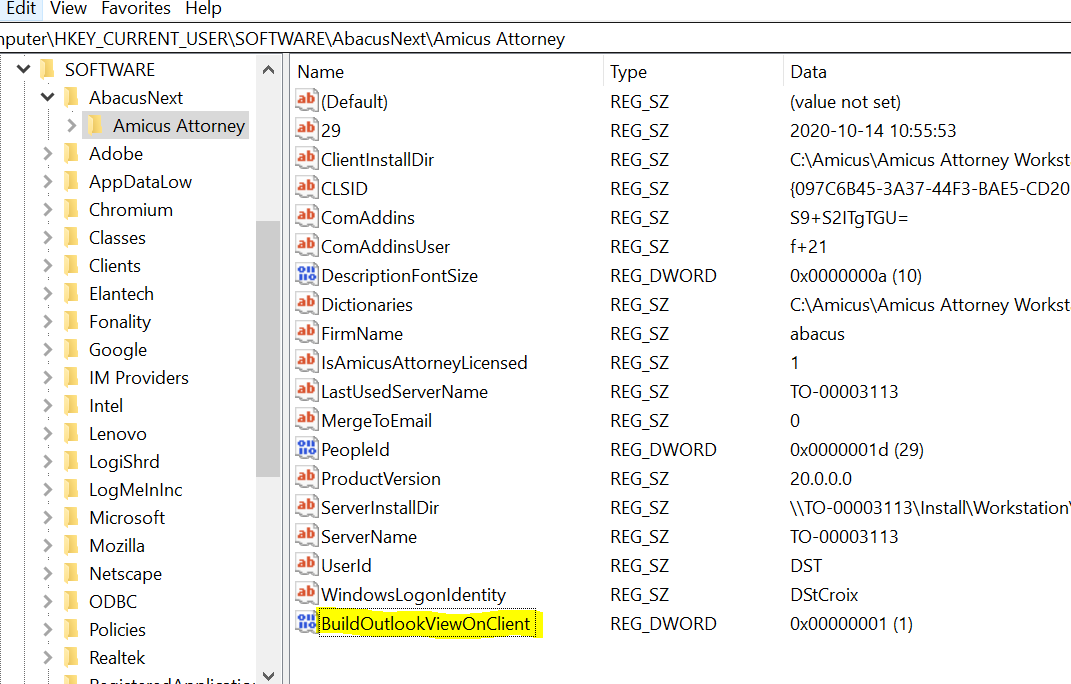Click the string icon next to ProductVersion

tap(307, 478)
